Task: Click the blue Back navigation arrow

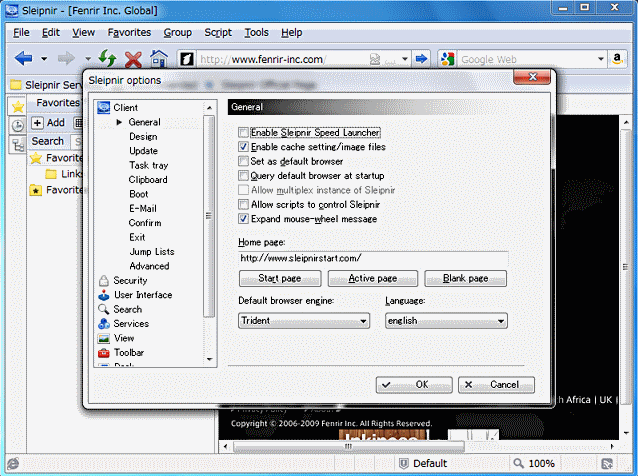Action: (24, 59)
